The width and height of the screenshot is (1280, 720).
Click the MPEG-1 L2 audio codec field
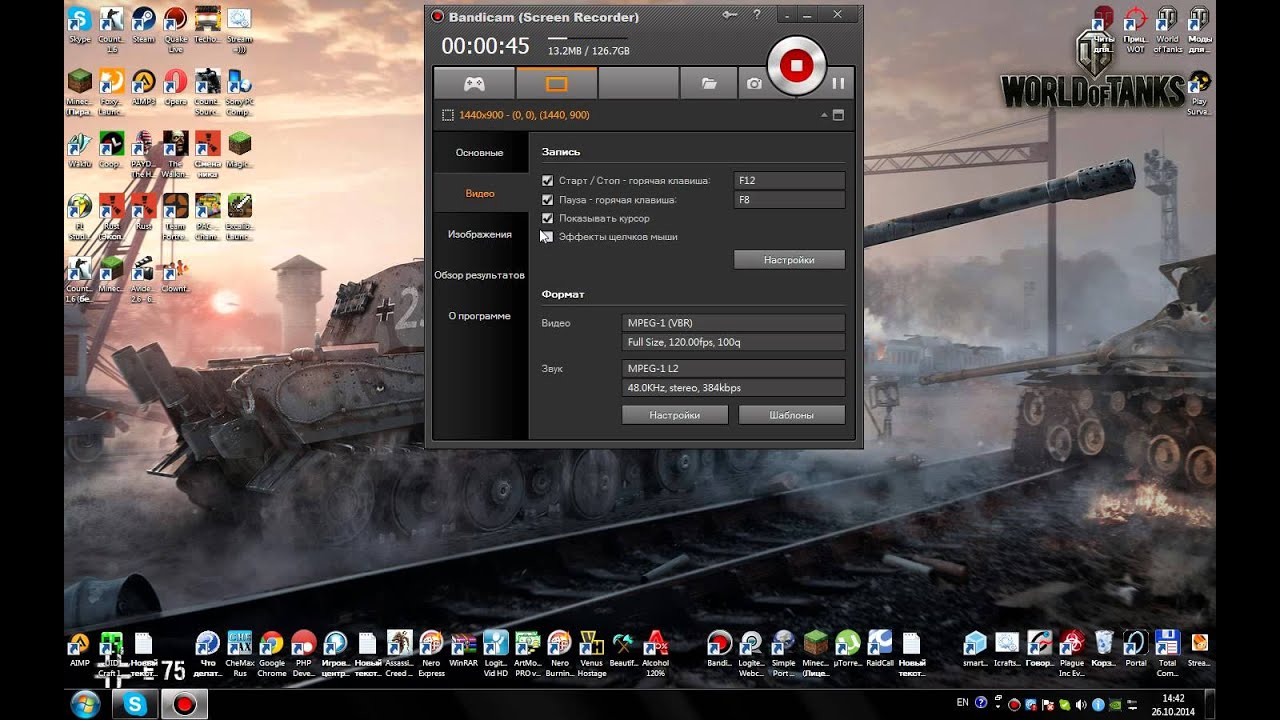pos(733,369)
